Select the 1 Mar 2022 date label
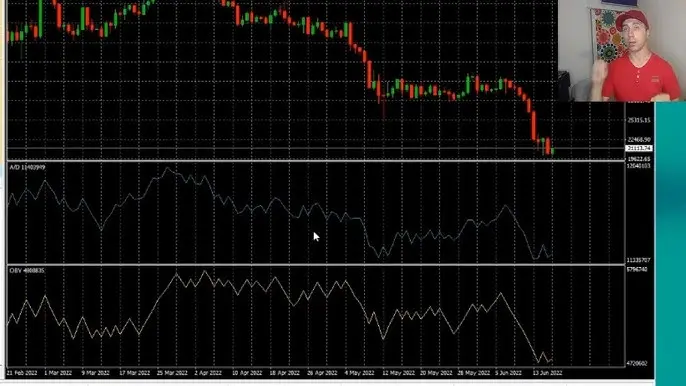Viewport: 686px width, 386px height. tap(58, 373)
